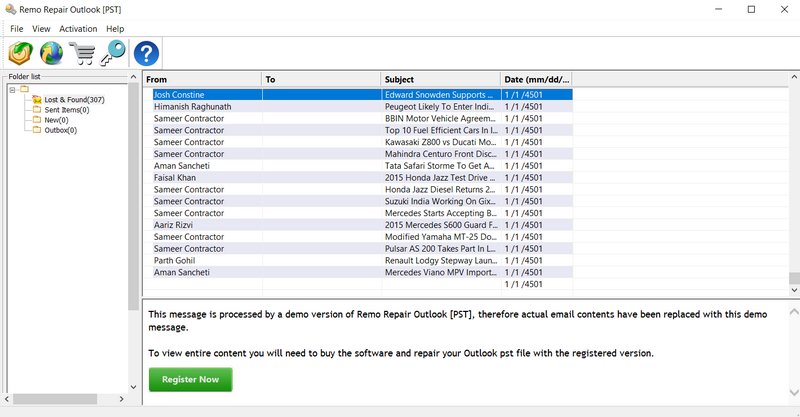Select the New folder in tree
The width and height of the screenshot is (800, 417).
click(x=56, y=120)
